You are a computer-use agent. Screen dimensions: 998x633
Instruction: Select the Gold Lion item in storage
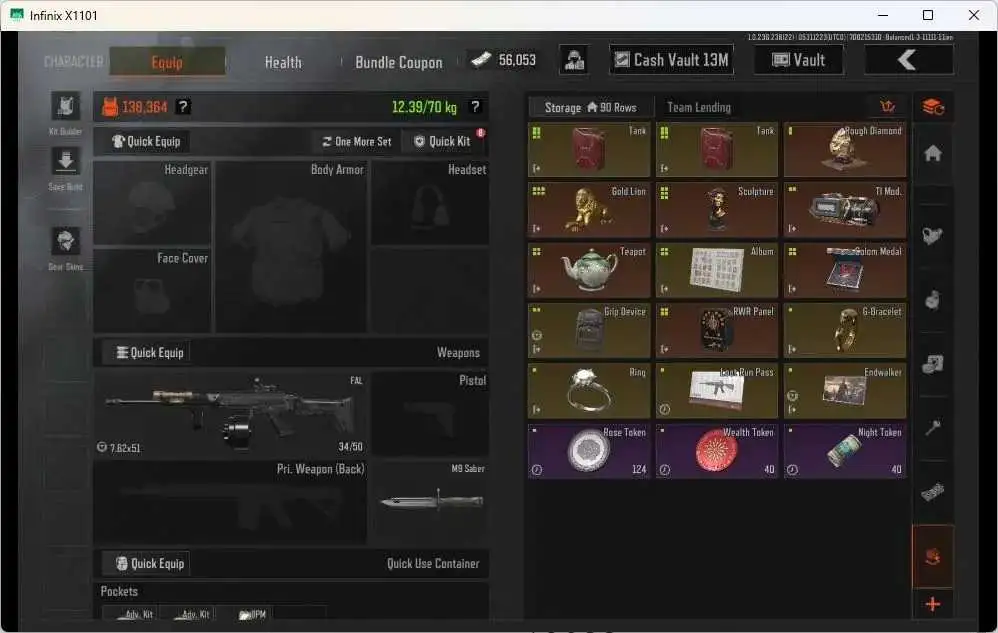[x=589, y=210]
